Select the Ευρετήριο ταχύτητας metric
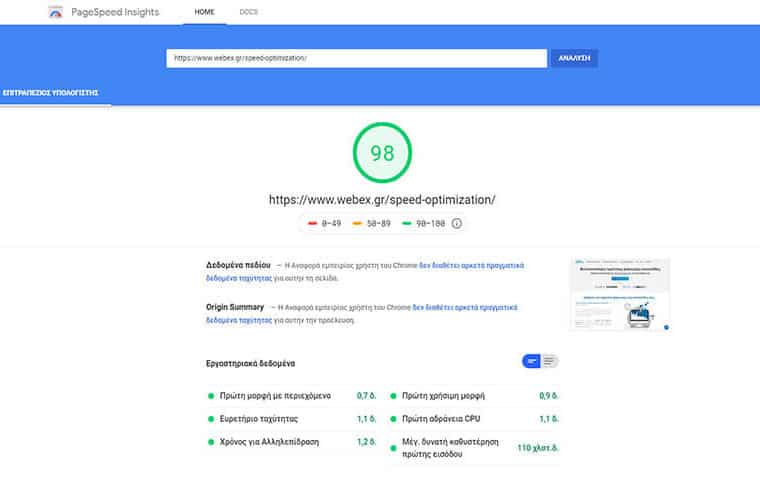The width and height of the screenshot is (760, 480). point(291,419)
